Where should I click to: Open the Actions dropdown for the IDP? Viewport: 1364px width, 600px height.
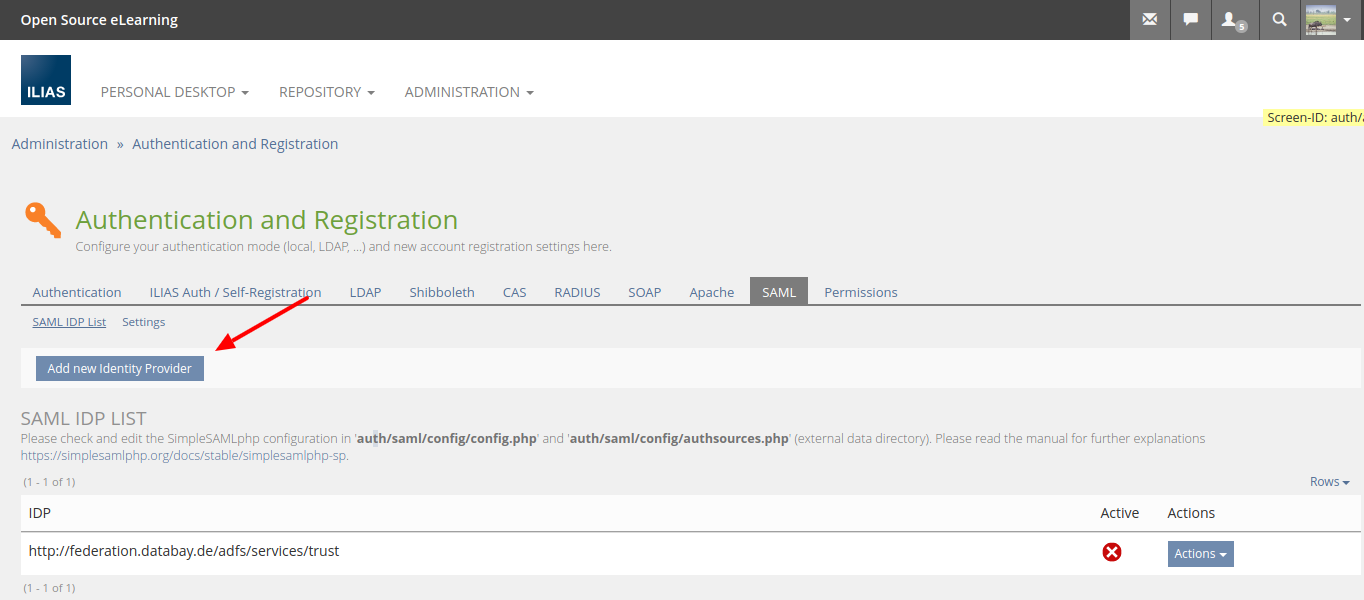click(x=1200, y=554)
